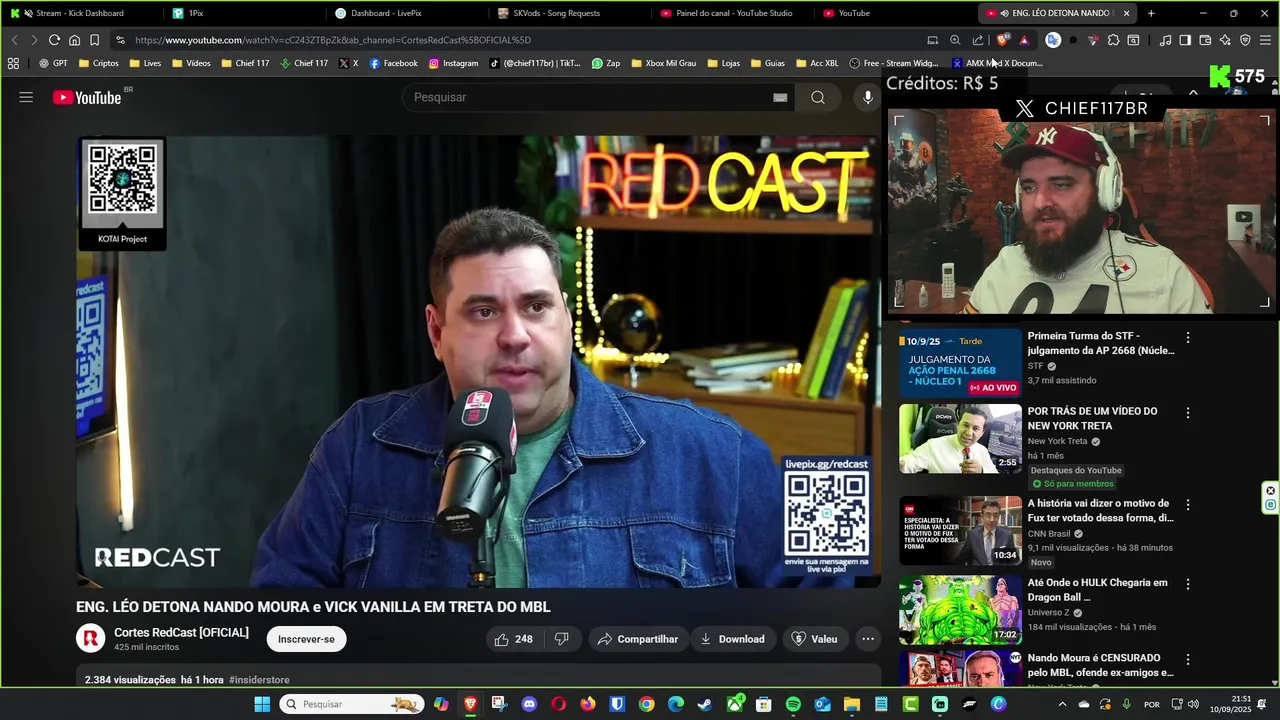Click the Inscrever-se subscribe button
Viewport: 1280px width, 720px height.
click(306, 639)
